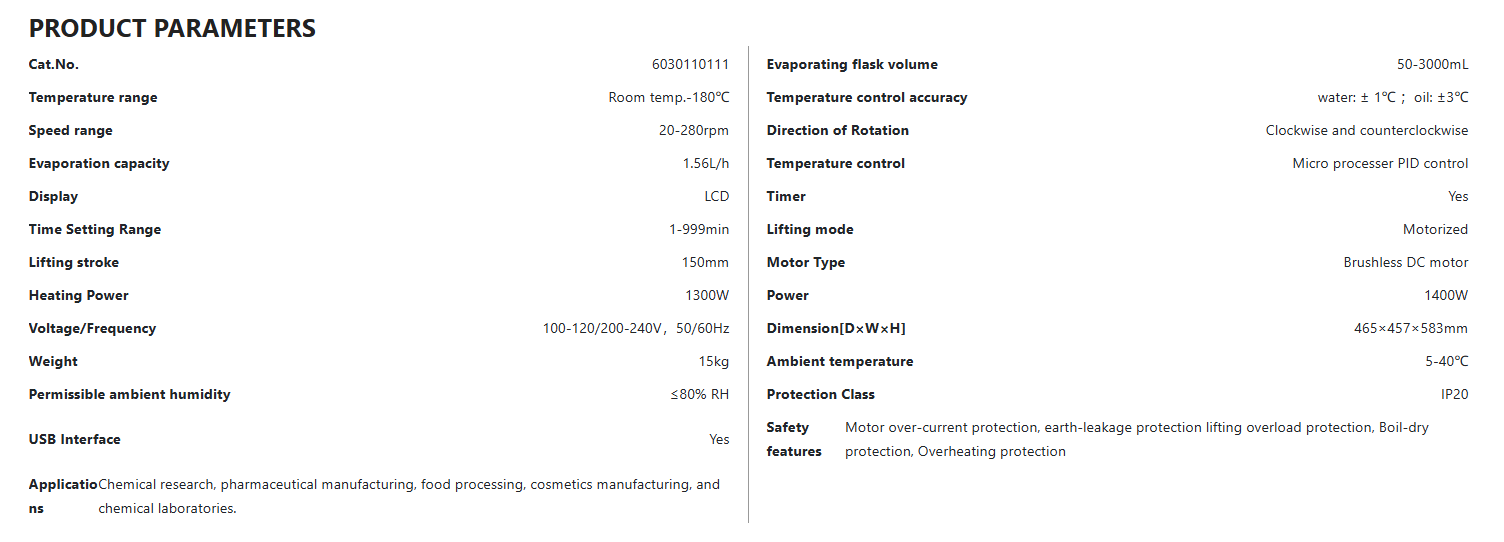Viewport: 1504px width, 542px height.
Task: Click the Brushless DC motor value
Action: click(1405, 263)
